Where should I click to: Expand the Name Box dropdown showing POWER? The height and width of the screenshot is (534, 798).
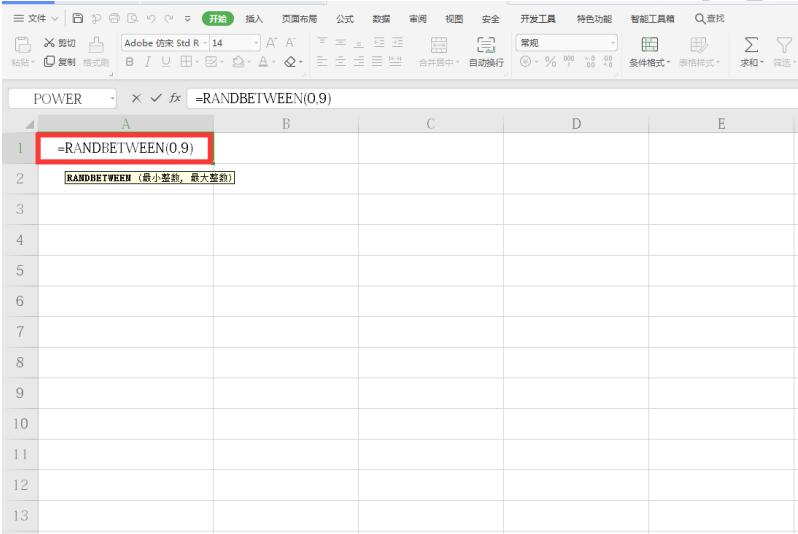[x=112, y=99]
